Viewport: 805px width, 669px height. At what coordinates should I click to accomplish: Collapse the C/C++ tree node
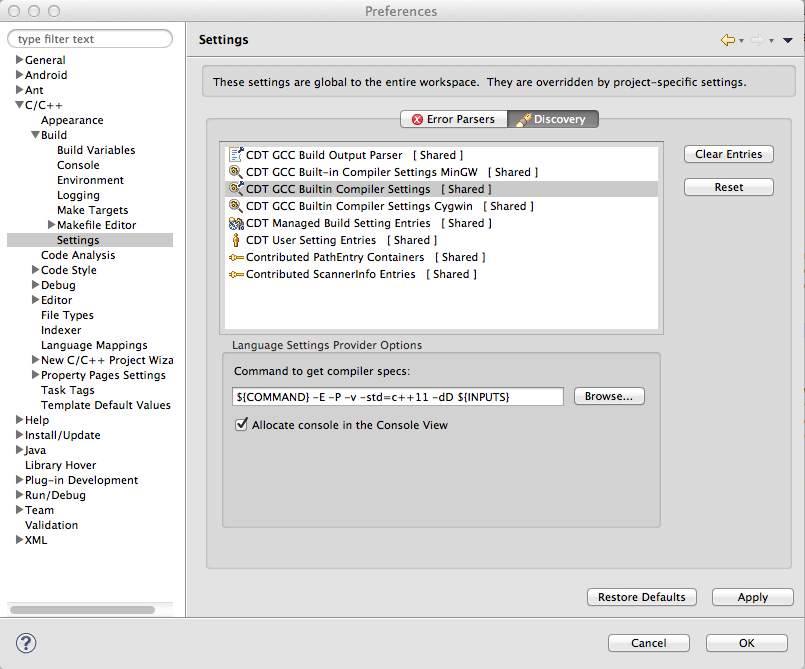(19, 105)
